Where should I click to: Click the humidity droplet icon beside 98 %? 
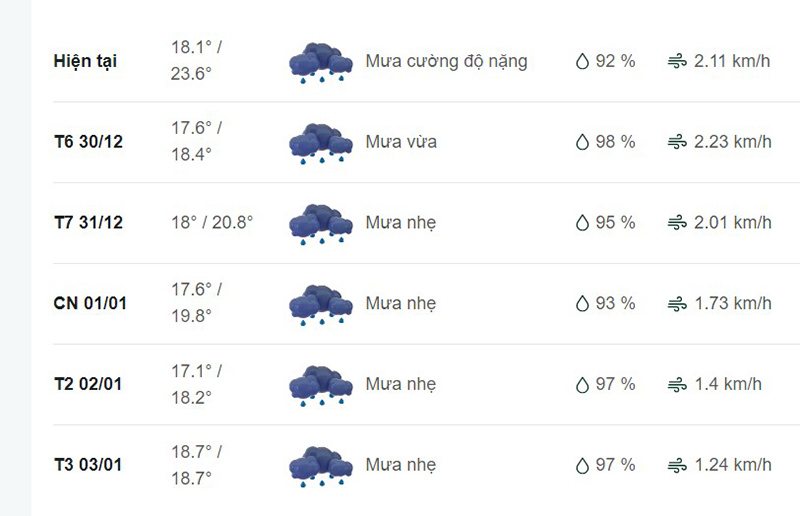pos(582,142)
